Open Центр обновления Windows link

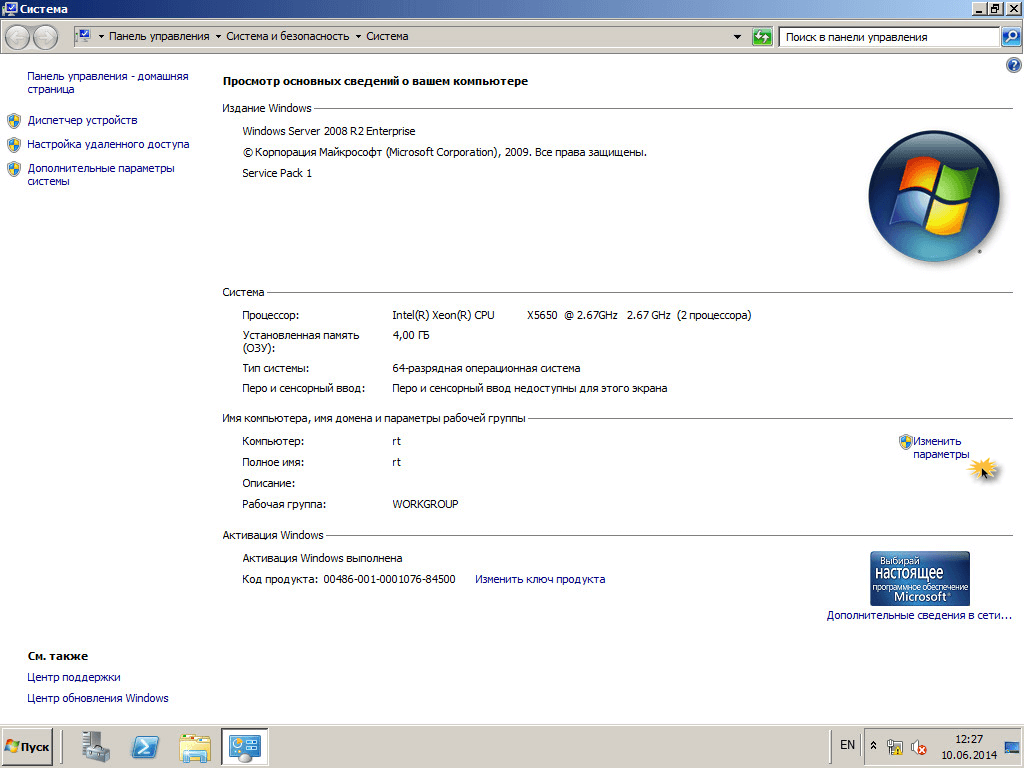pyautogui.click(x=98, y=698)
